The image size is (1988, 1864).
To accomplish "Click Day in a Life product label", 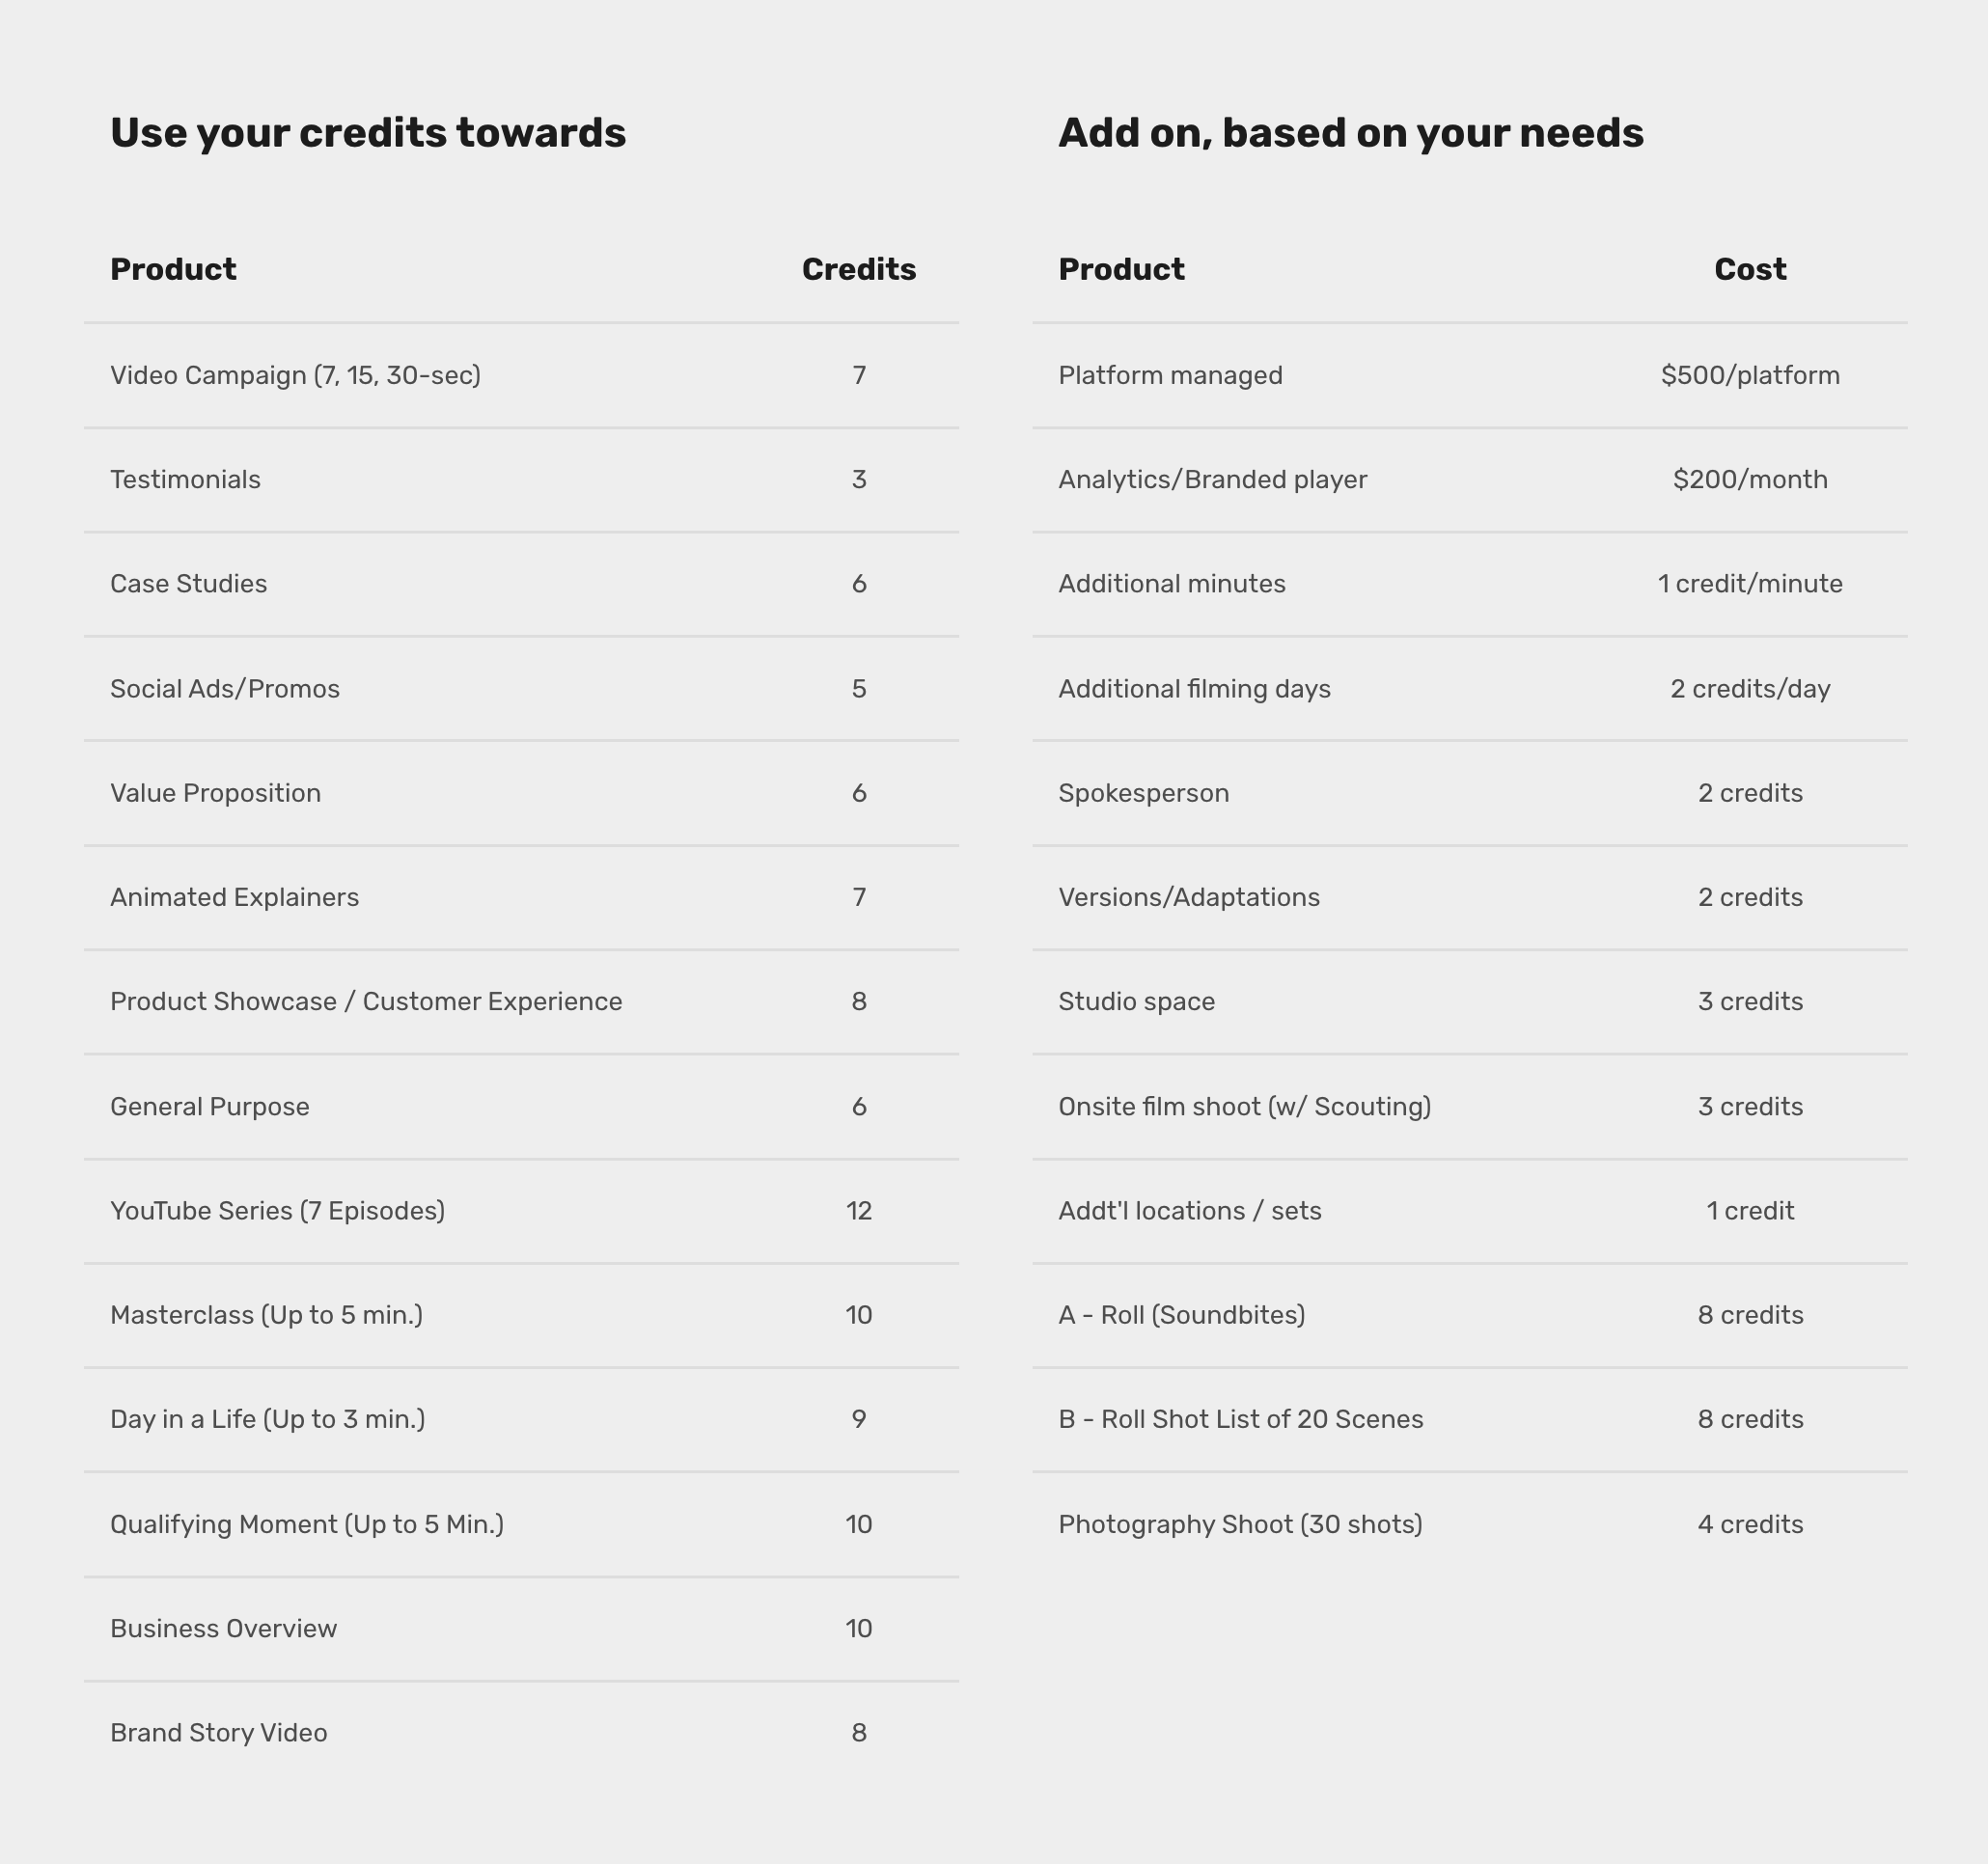I will click(267, 1419).
